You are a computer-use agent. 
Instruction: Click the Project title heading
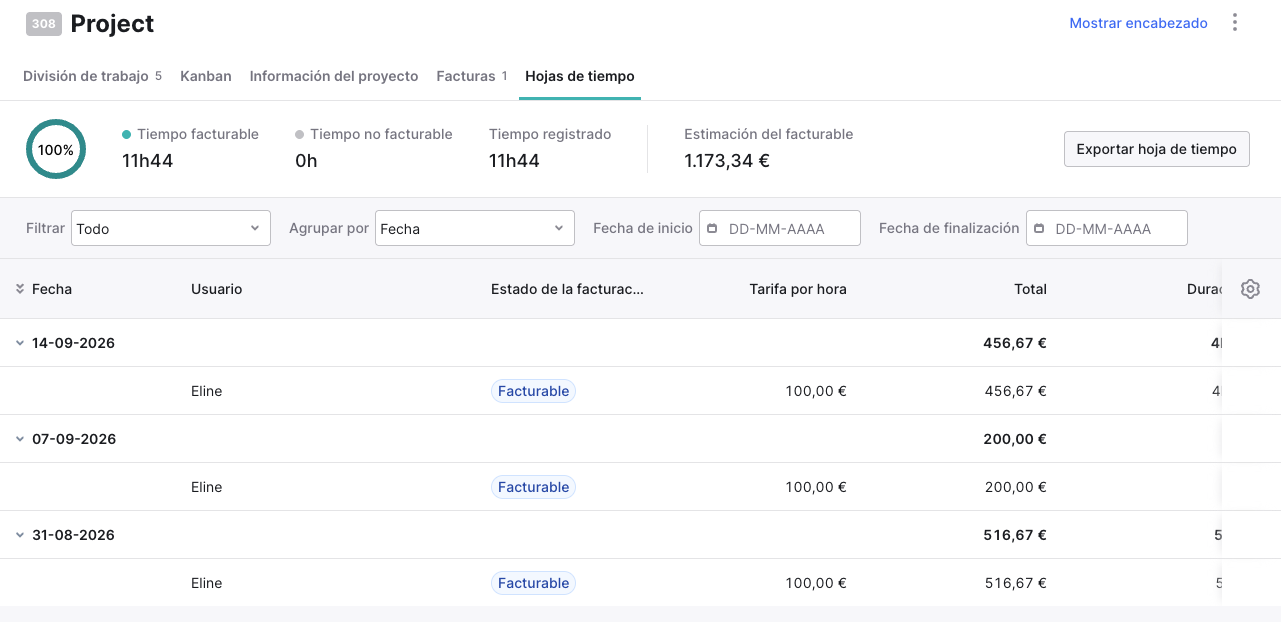pyautogui.click(x=112, y=24)
